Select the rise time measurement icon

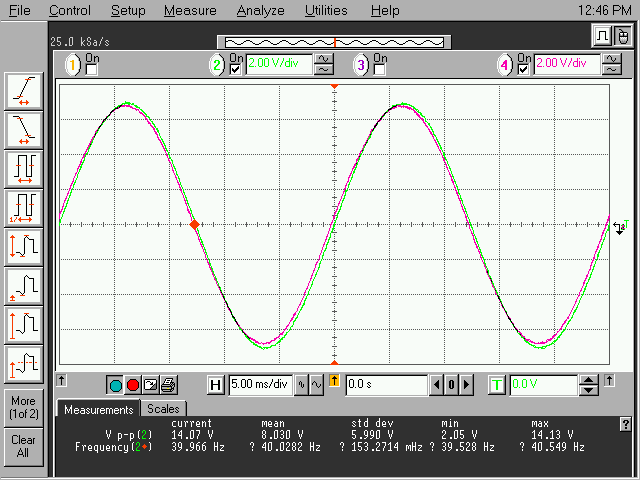point(24,91)
